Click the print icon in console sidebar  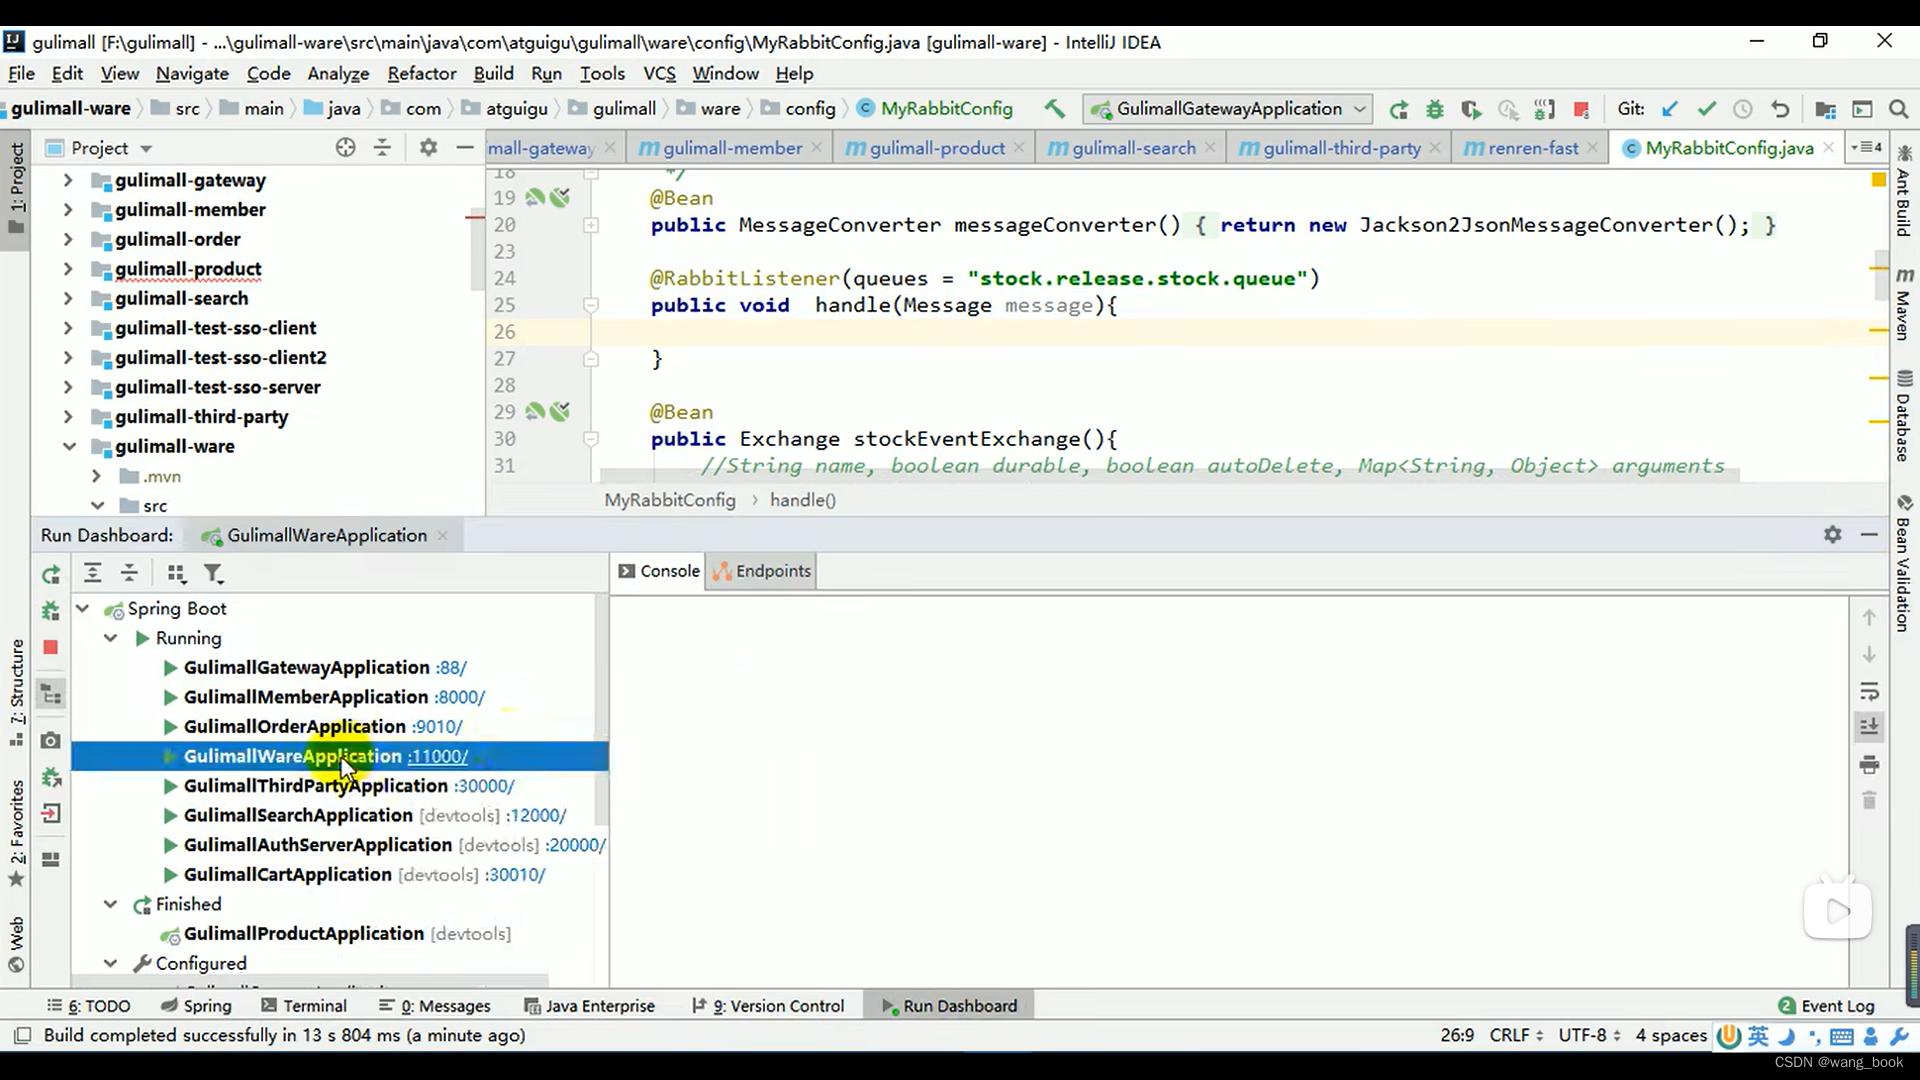pyautogui.click(x=1869, y=765)
